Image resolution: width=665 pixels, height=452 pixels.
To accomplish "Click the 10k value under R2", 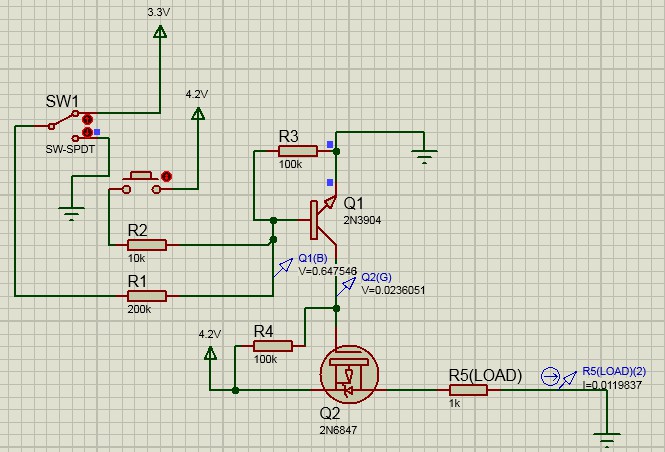I will [x=137, y=258].
